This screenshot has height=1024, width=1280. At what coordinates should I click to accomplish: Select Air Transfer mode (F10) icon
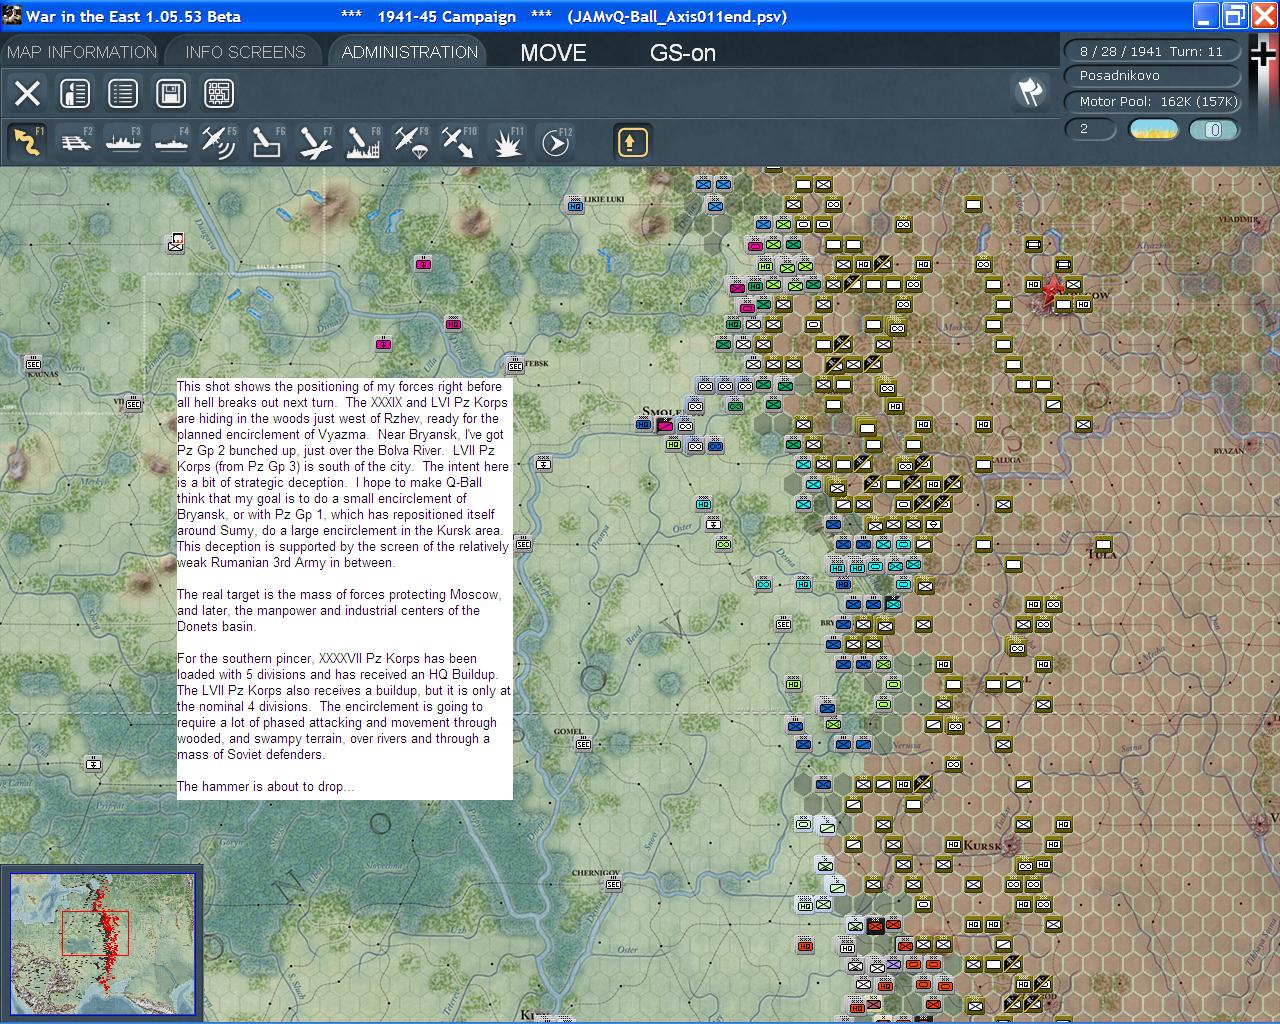coord(459,142)
